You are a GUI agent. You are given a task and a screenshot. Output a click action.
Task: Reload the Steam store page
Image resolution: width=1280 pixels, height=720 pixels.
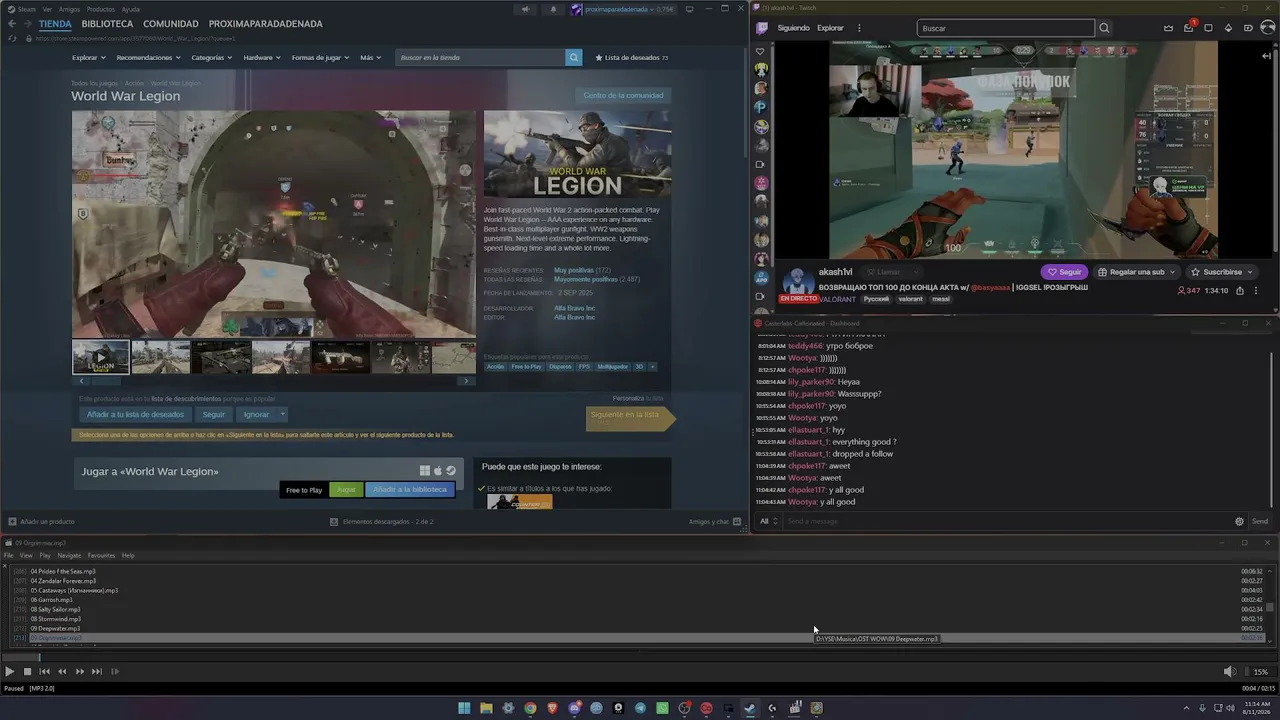(12, 38)
